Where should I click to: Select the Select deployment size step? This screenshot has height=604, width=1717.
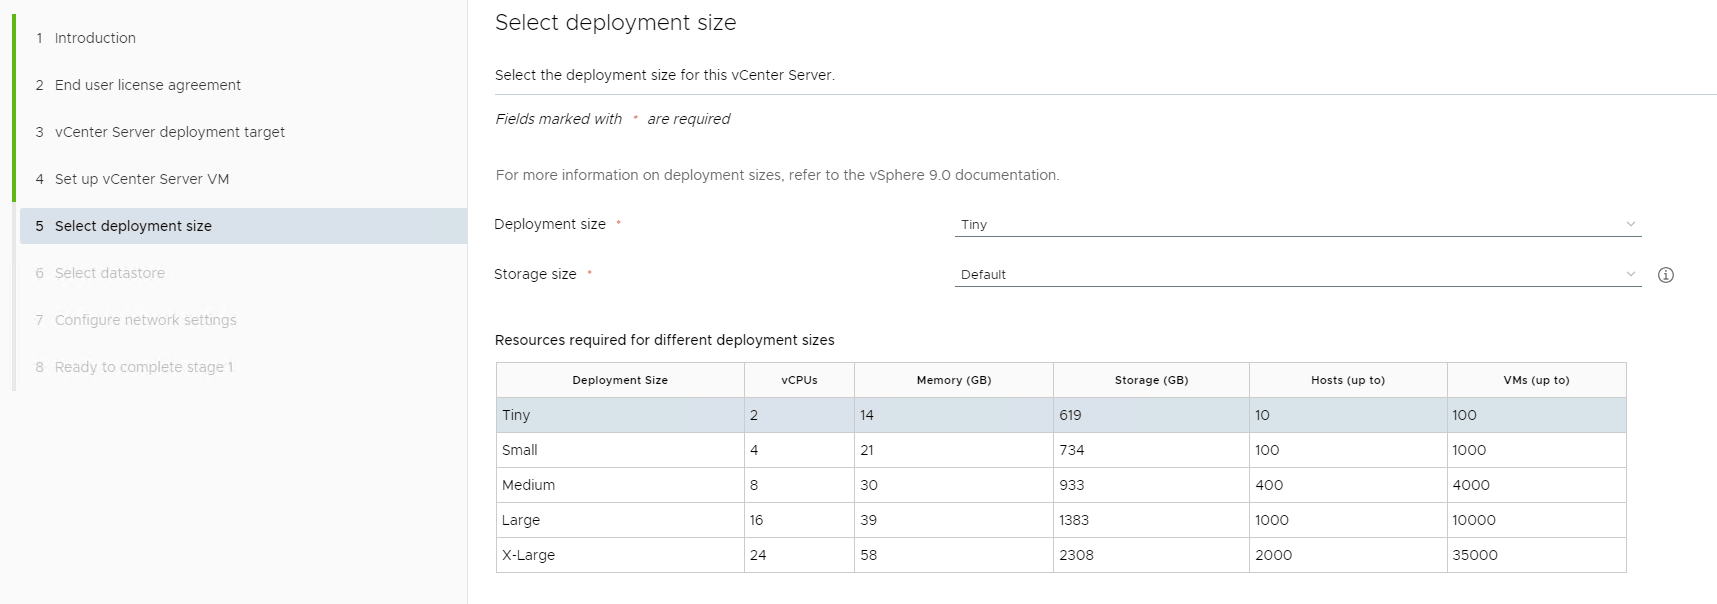point(133,226)
